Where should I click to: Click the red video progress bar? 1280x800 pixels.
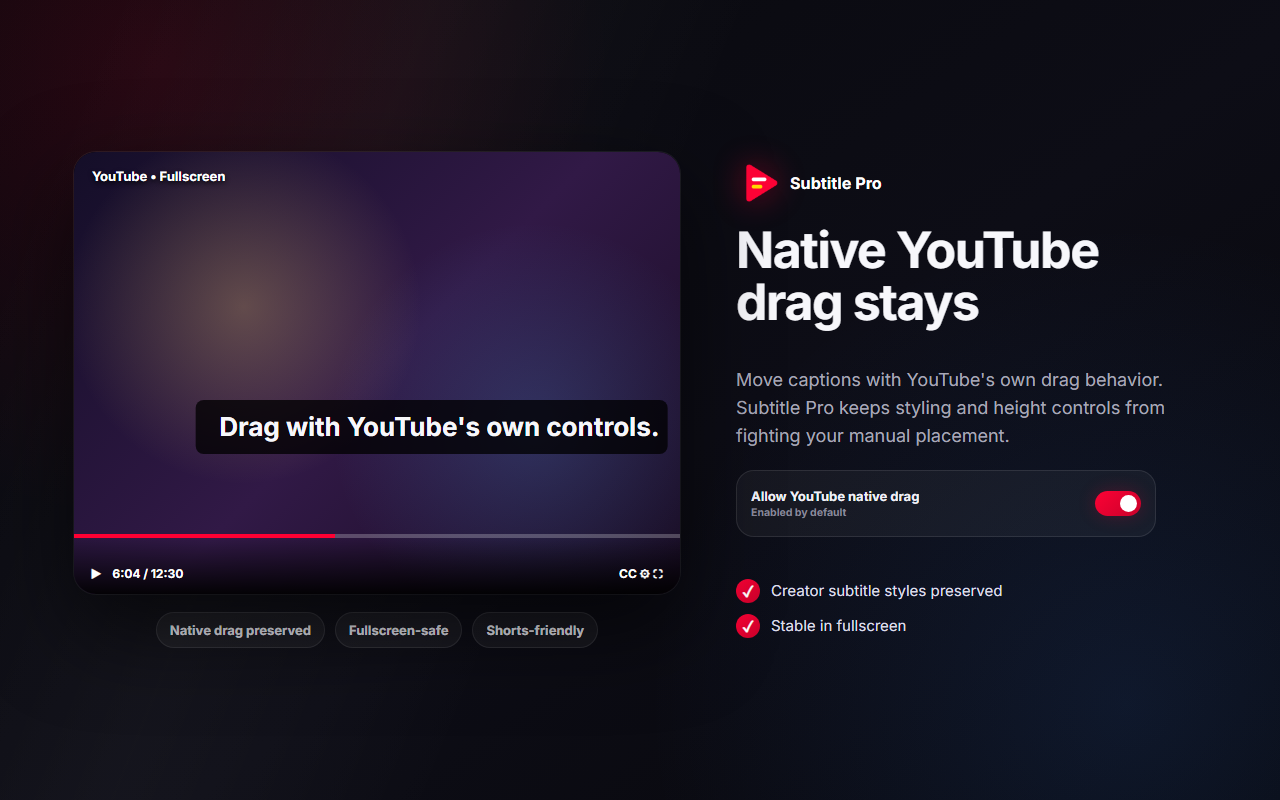pos(205,536)
